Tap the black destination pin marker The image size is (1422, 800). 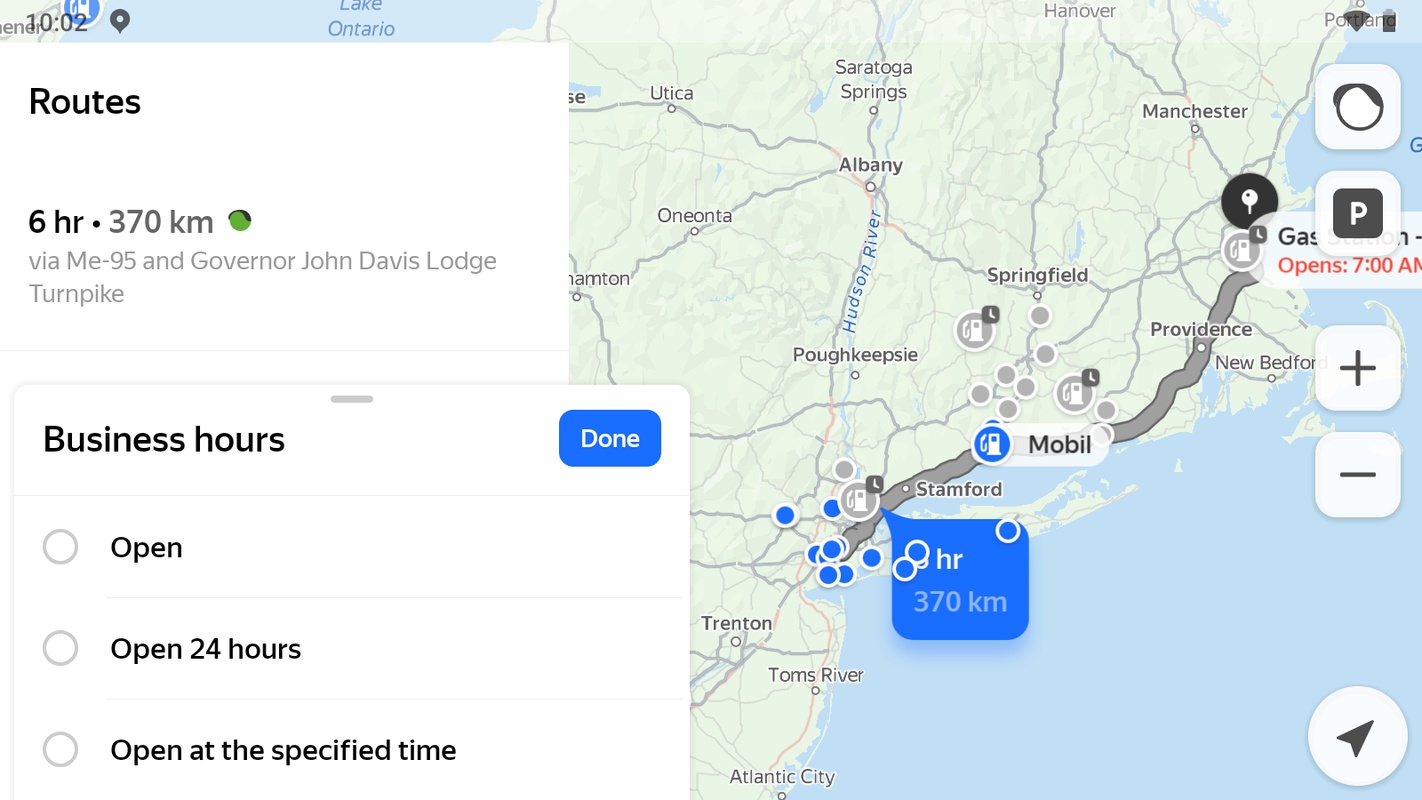click(x=1249, y=201)
